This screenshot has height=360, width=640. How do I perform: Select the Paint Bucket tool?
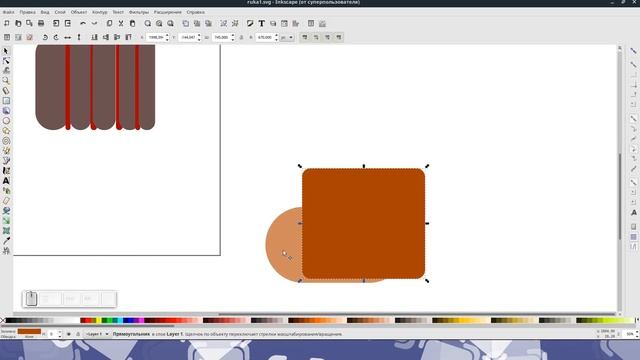point(6,211)
